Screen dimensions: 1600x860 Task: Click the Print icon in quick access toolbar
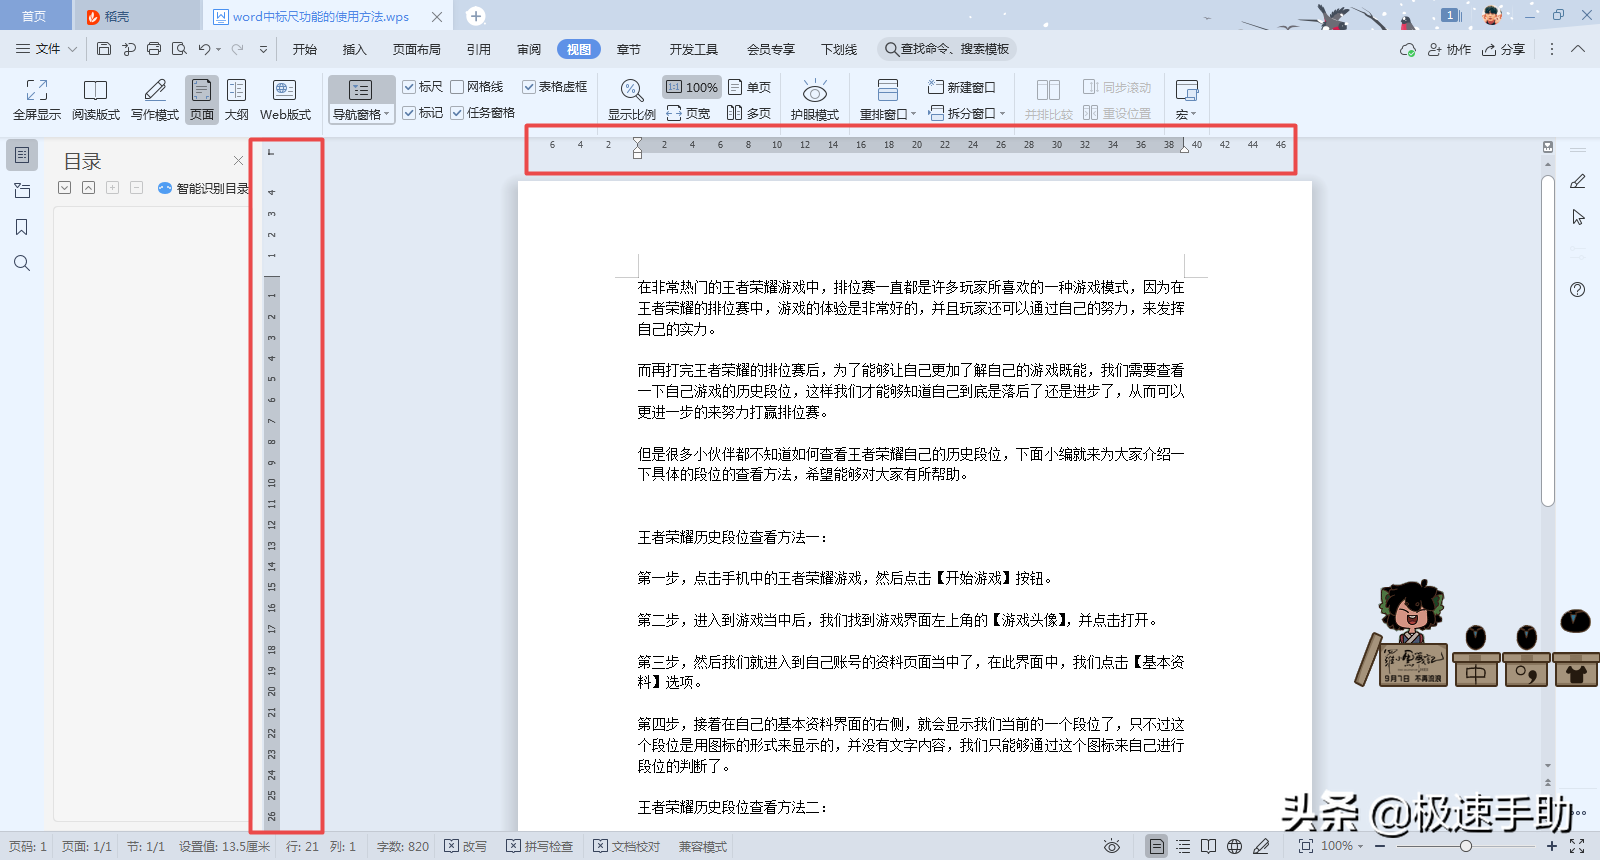(154, 48)
